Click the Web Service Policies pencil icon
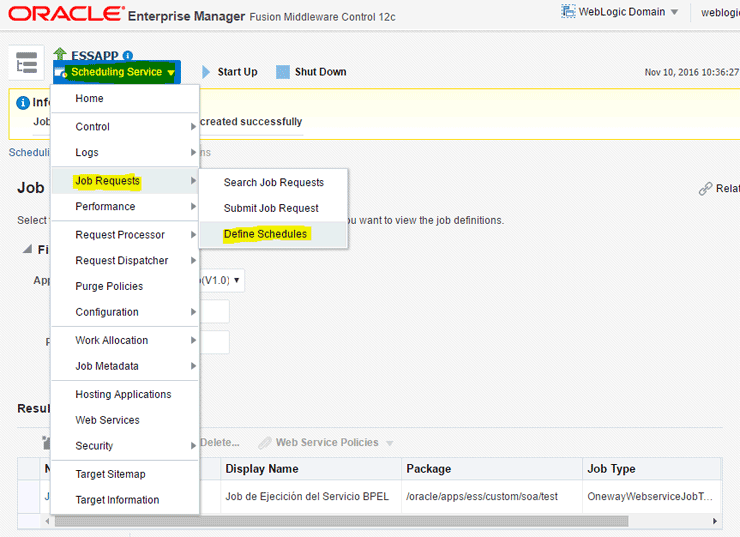This screenshot has width=740, height=537. tap(265, 443)
